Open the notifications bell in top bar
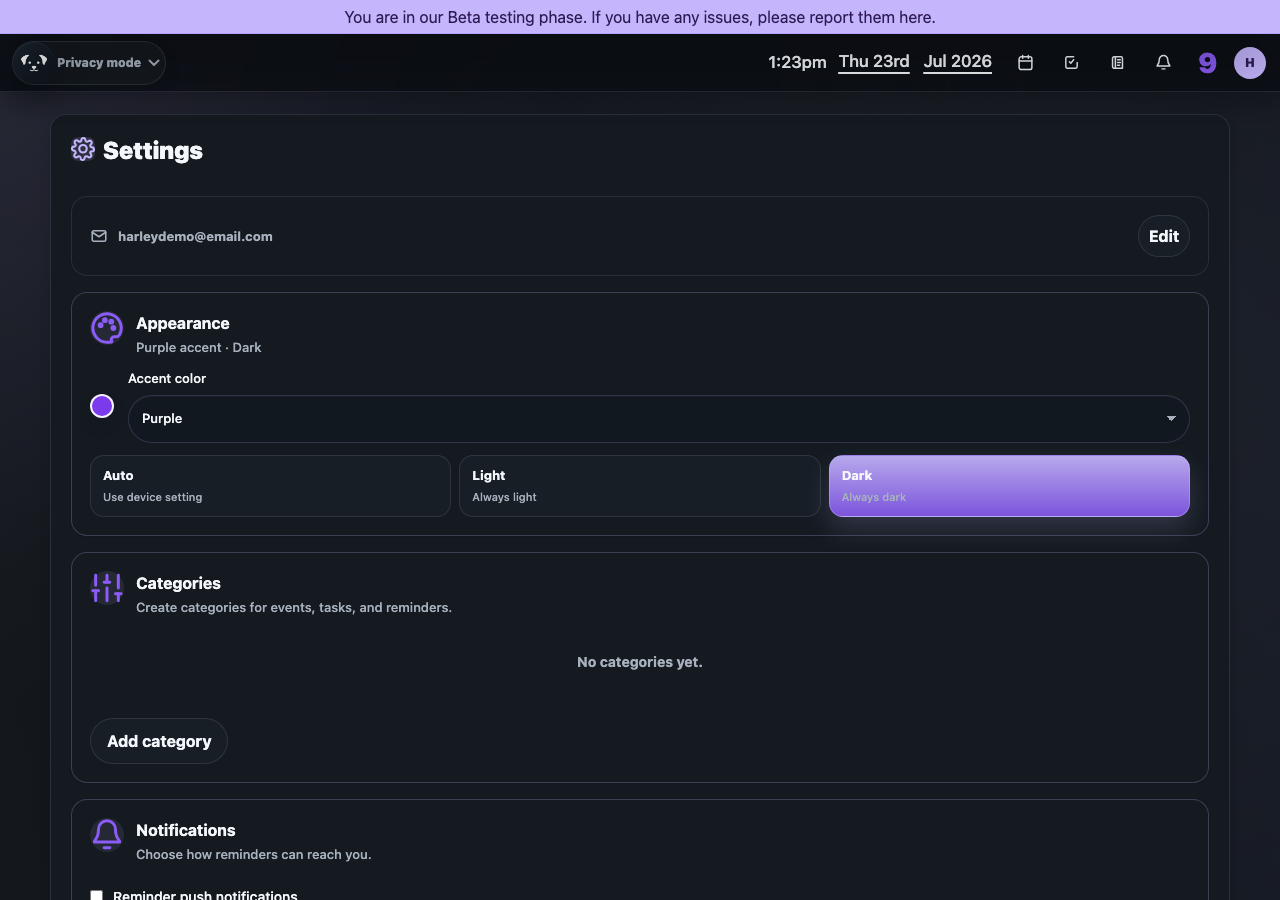This screenshot has height=900, width=1280. point(1163,62)
